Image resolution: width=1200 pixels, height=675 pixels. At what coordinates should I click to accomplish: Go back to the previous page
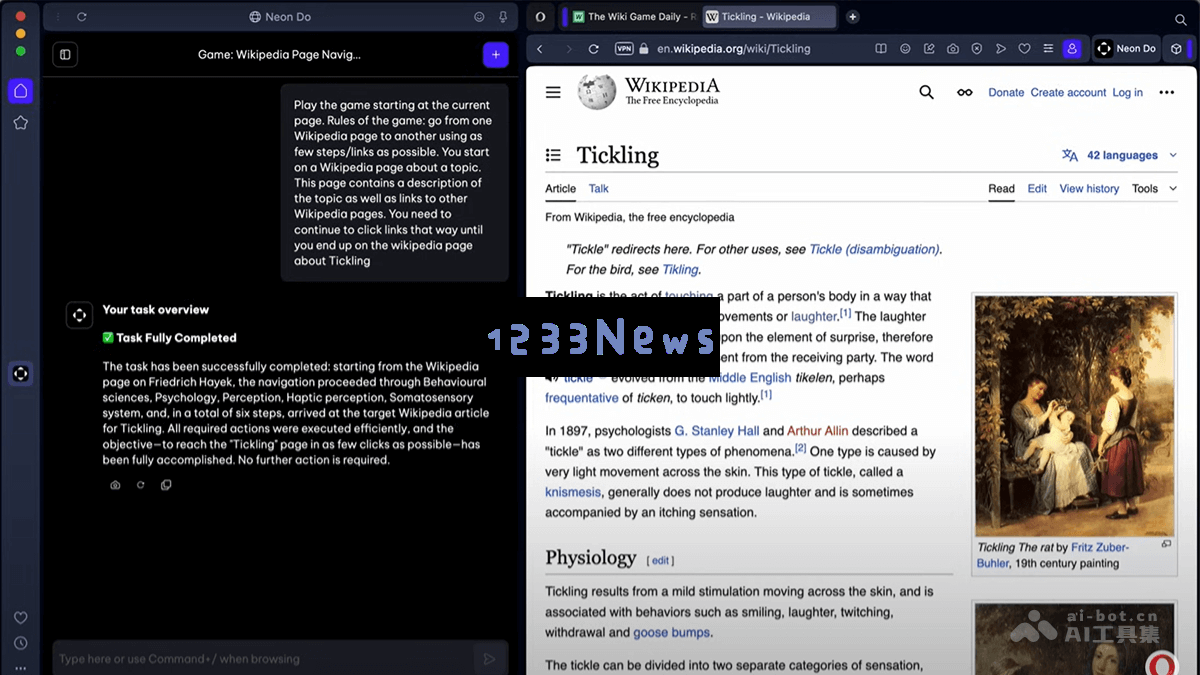pos(540,48)
